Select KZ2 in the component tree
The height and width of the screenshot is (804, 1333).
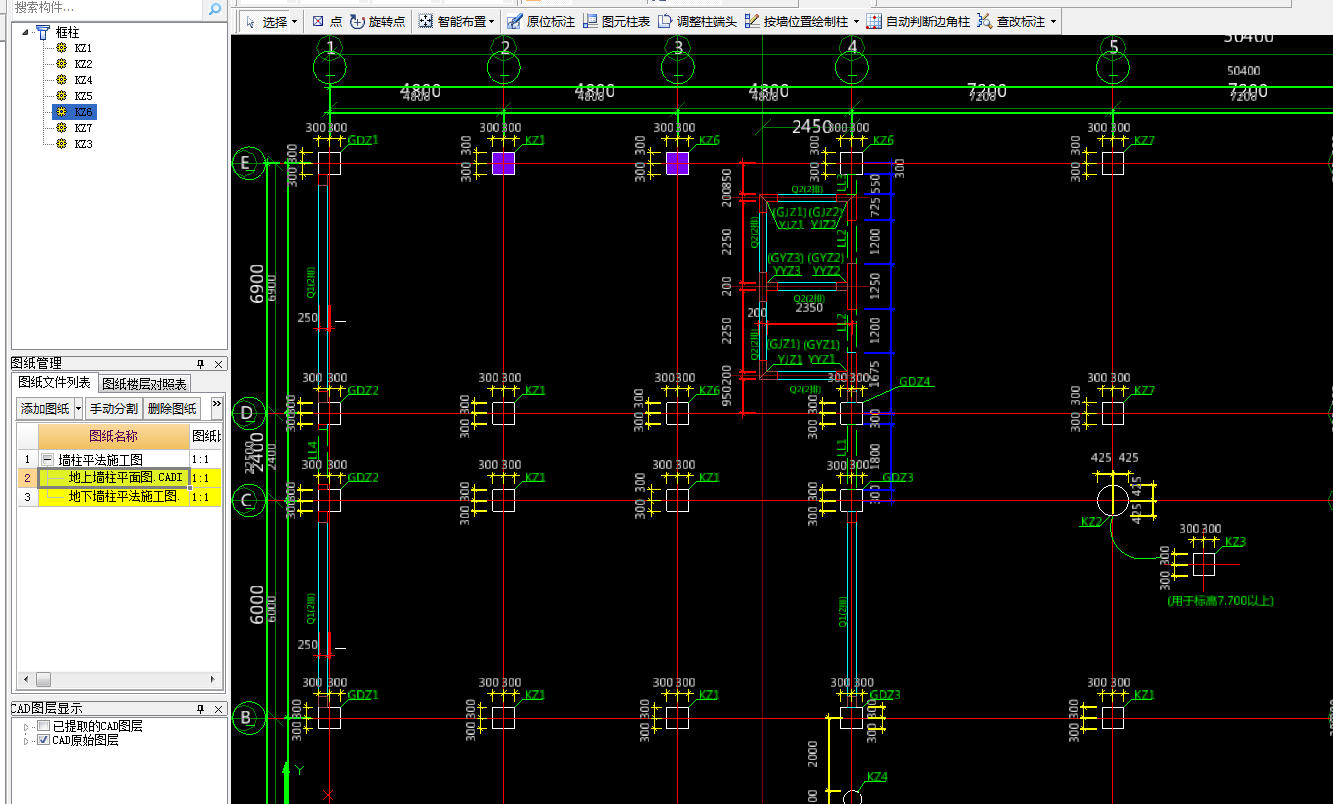[83, 64]
